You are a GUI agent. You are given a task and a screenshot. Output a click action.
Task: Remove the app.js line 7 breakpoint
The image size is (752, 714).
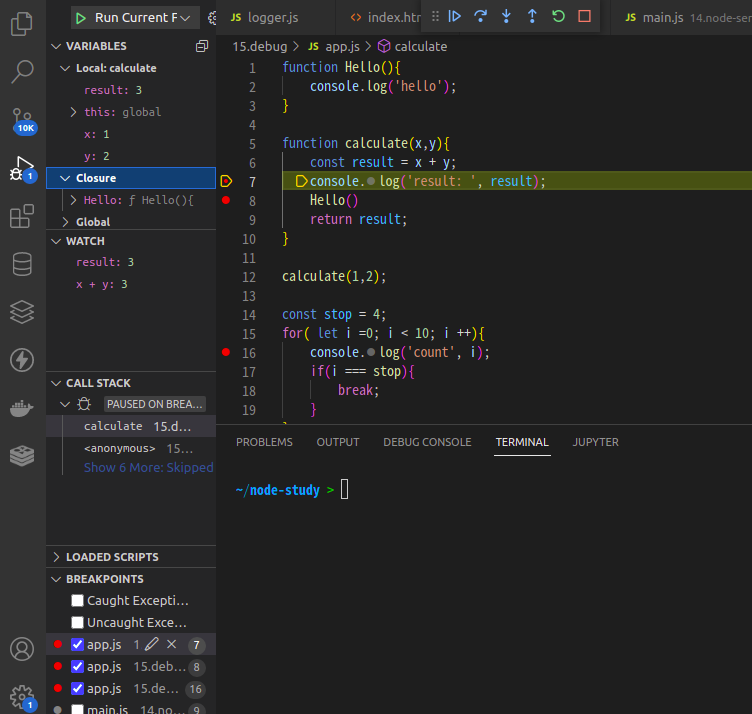[x=172, y=644]
